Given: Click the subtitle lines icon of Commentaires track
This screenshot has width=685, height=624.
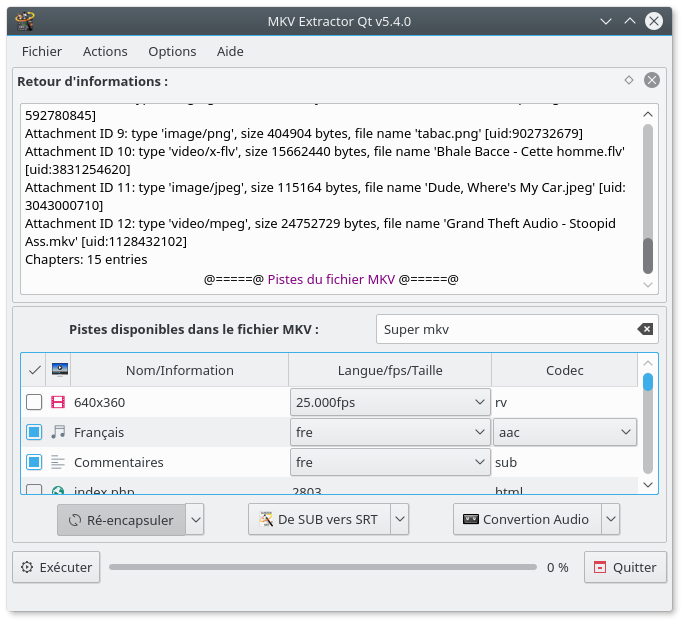Looking at the screenshot, I should [58, 462].
